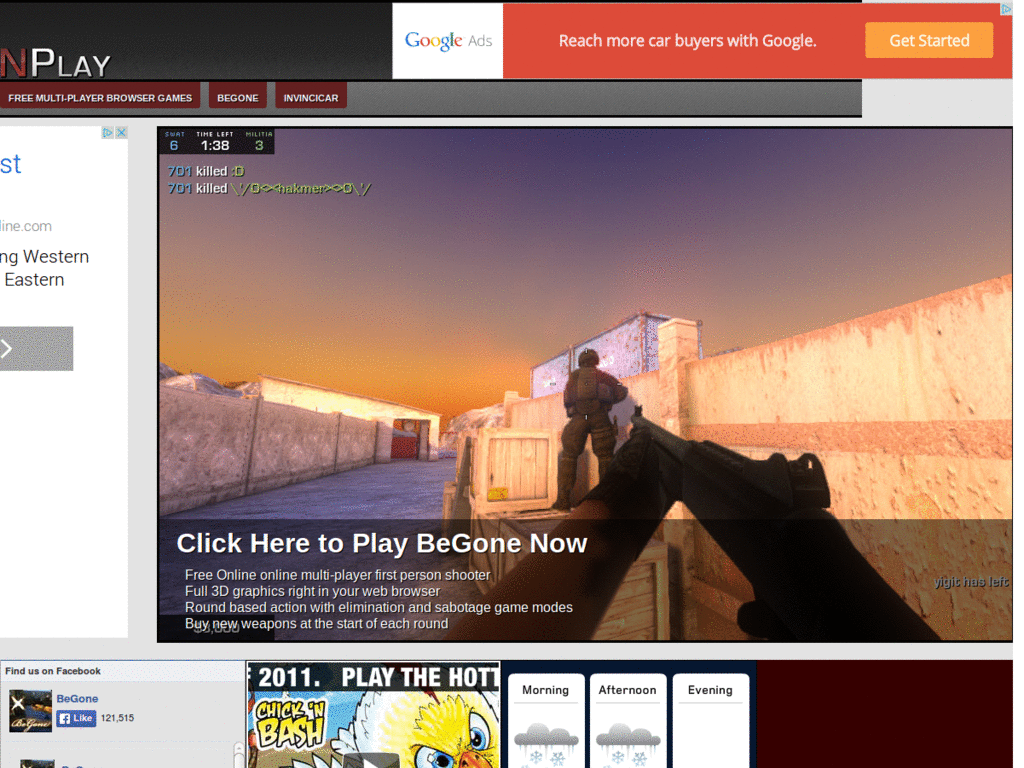Select the Afternoon weather card
The width and height of the screenshot is (1024, 768).
pyautogui.click(x=628, y=721)
